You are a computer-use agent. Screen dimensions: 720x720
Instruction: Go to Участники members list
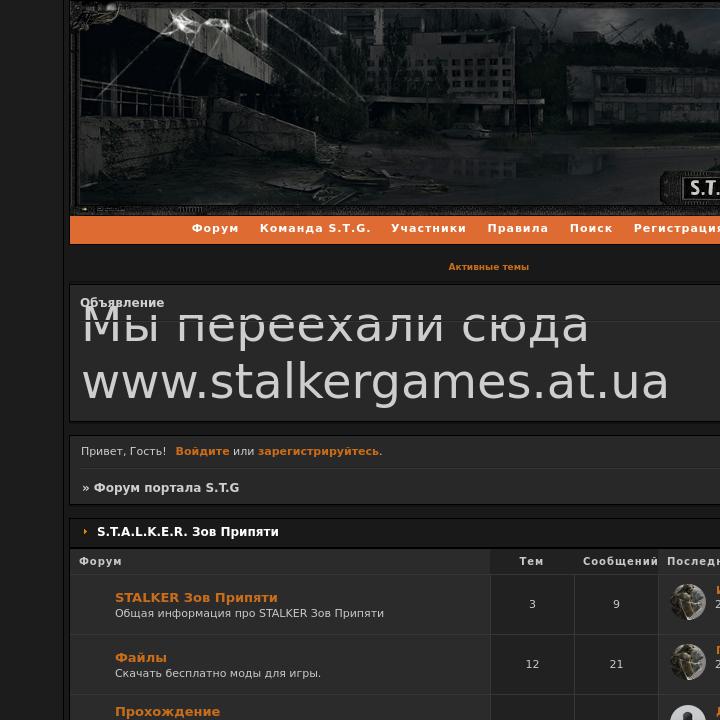pyautogui.click(x=428, y=228)
